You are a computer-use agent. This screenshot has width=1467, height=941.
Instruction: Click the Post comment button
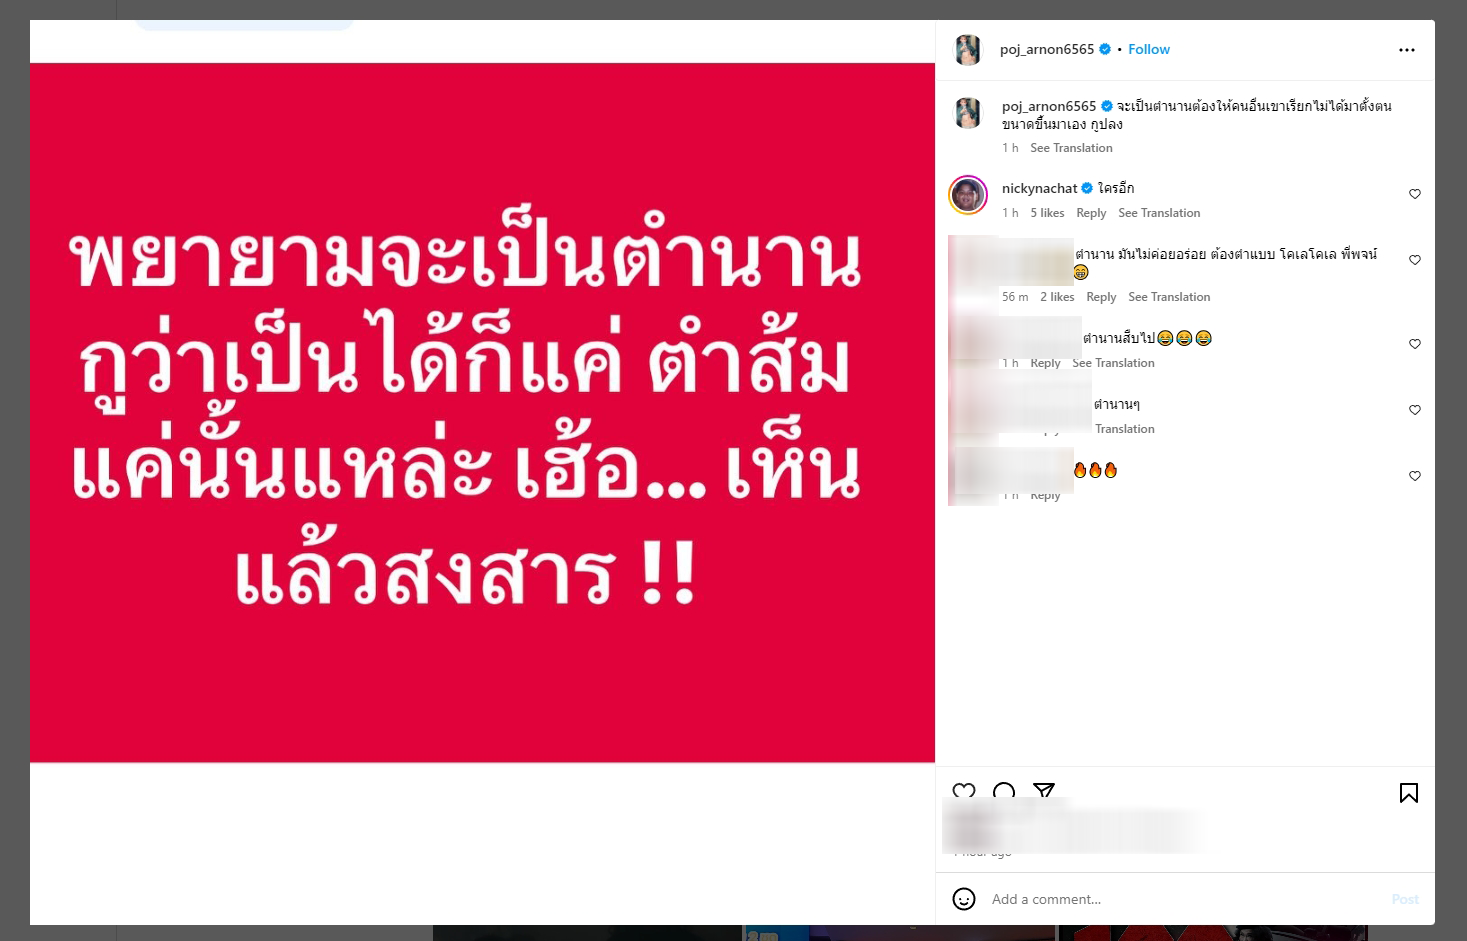(x=1405, y=899)
